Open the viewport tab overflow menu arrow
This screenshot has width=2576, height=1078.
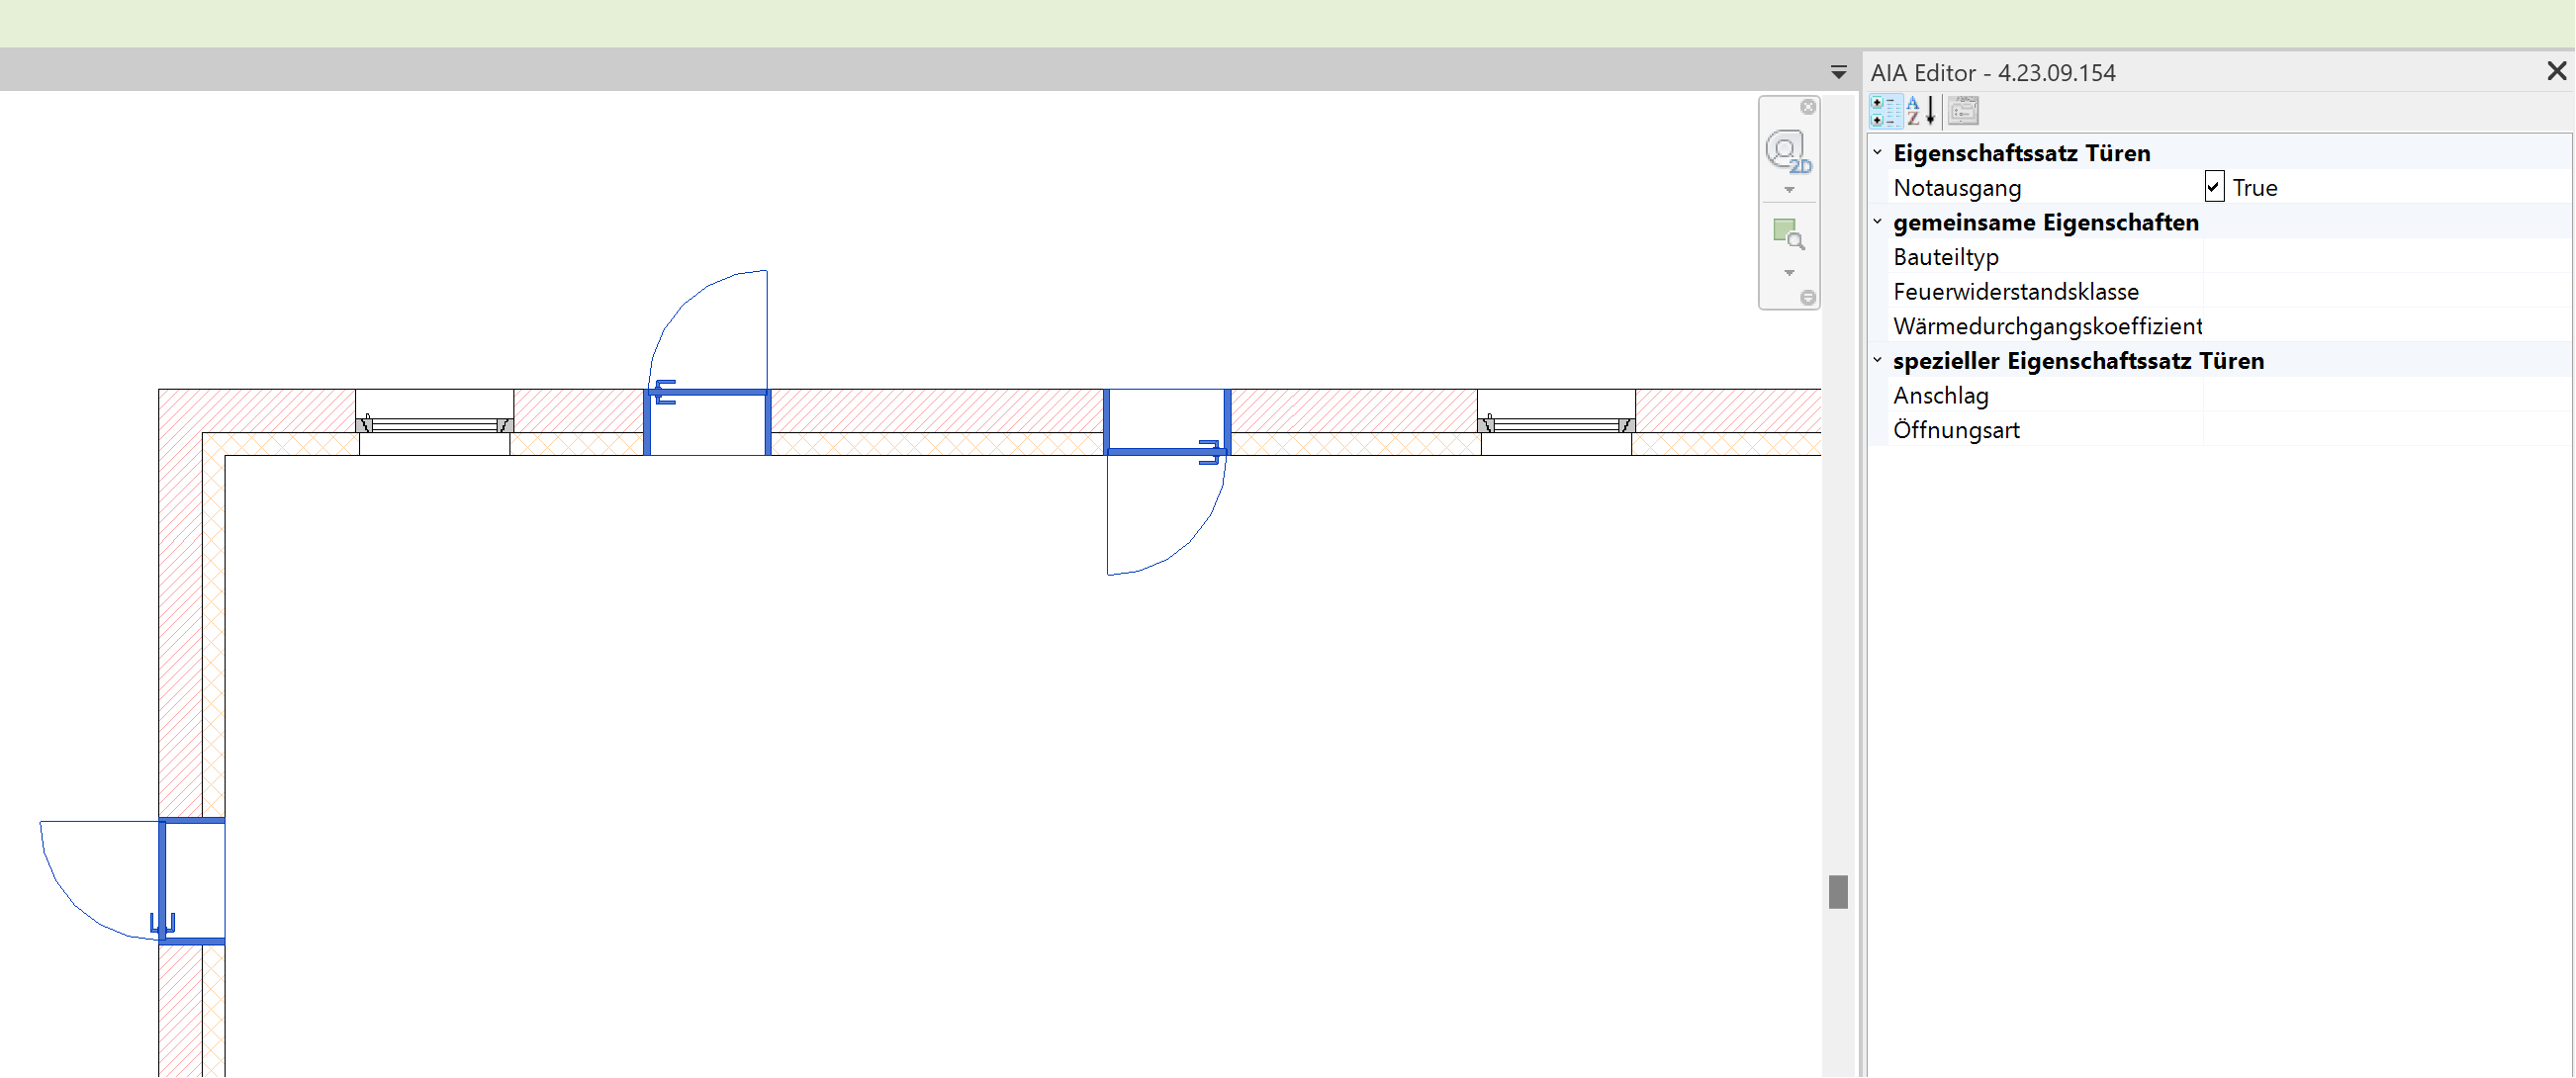[x=1838, y=72]
